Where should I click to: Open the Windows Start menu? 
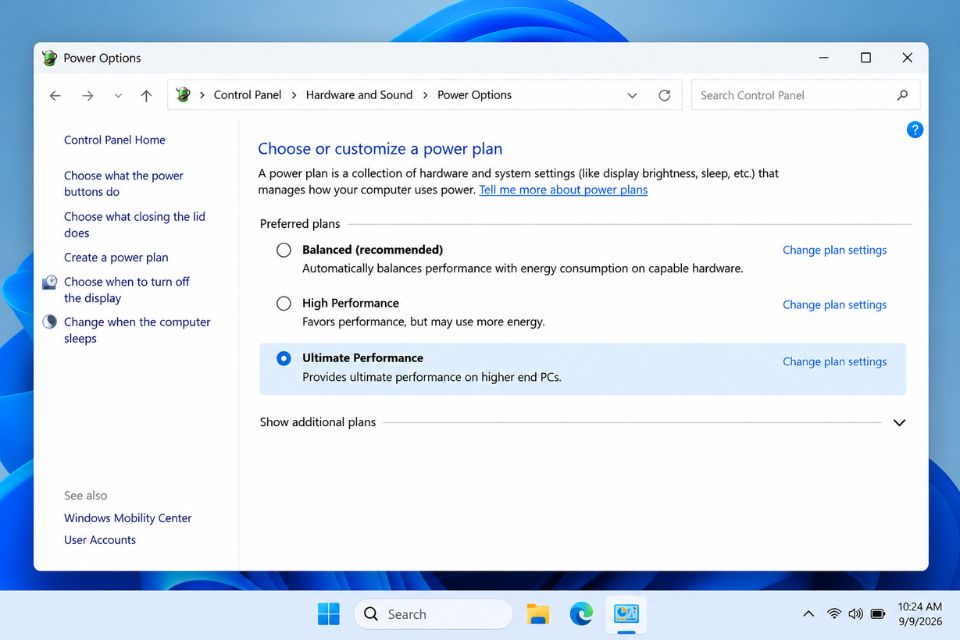click(329, 614)
